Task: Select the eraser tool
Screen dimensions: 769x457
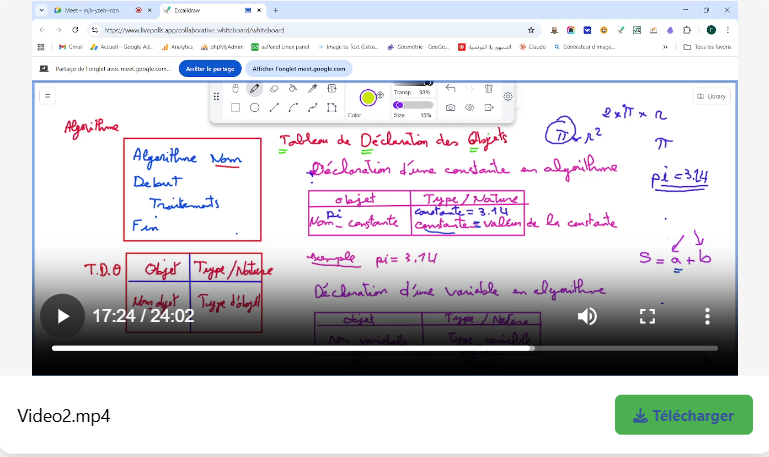Action: tap(274, 89)
